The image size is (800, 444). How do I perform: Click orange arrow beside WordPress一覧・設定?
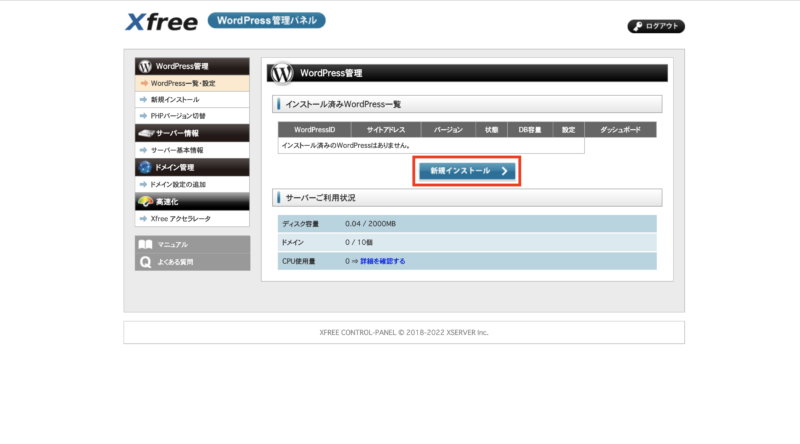[x=144, y=83]
